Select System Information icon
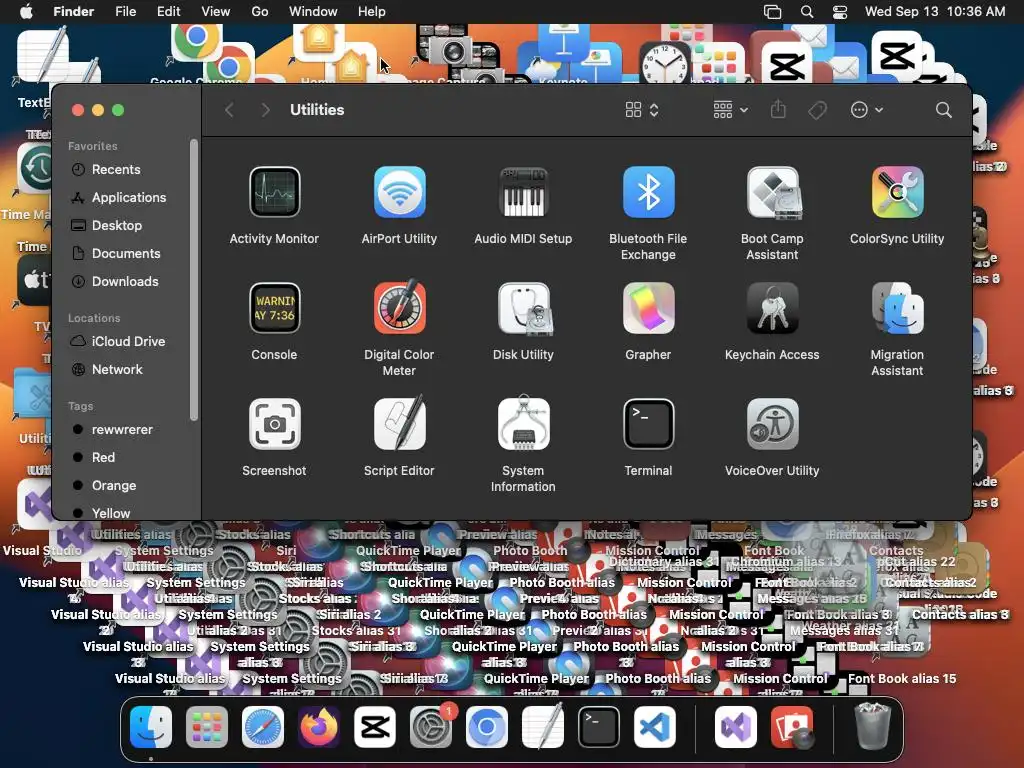Image resolution: width=1024 pixels, height=768 pixels. (523, 423)
